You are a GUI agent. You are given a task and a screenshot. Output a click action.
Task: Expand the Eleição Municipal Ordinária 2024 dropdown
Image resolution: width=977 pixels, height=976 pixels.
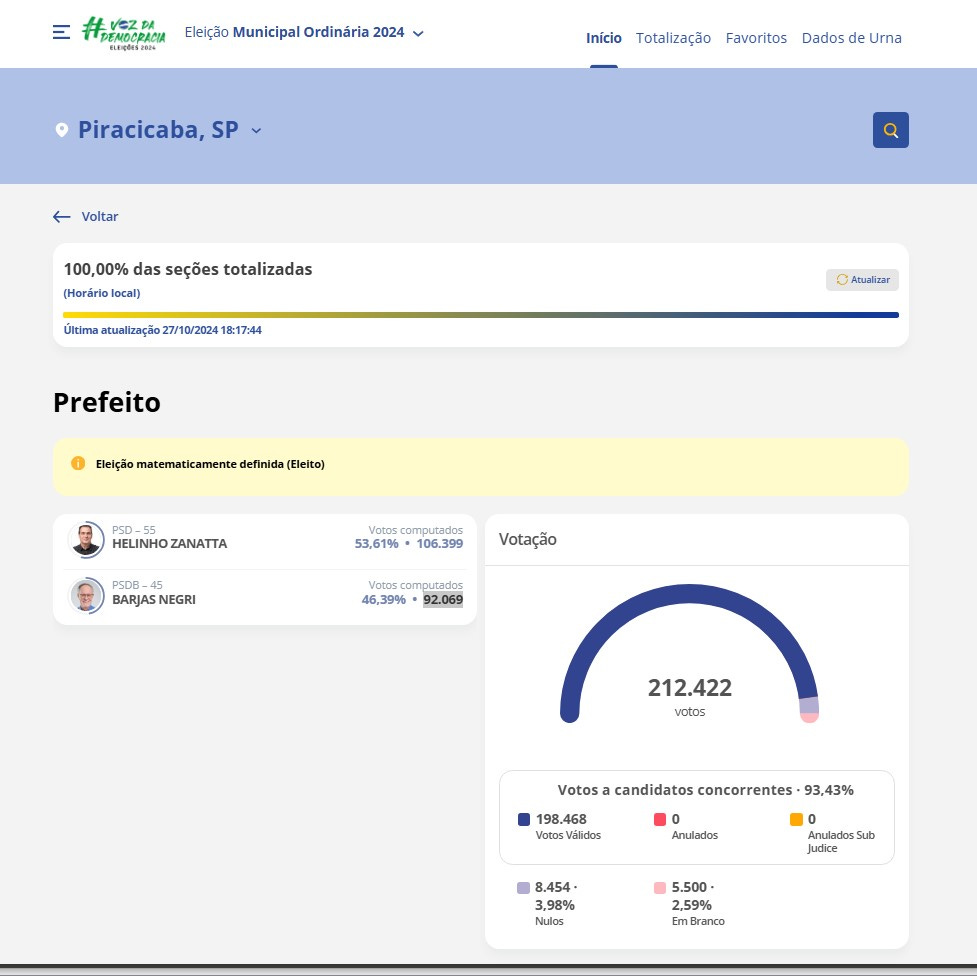304,32
